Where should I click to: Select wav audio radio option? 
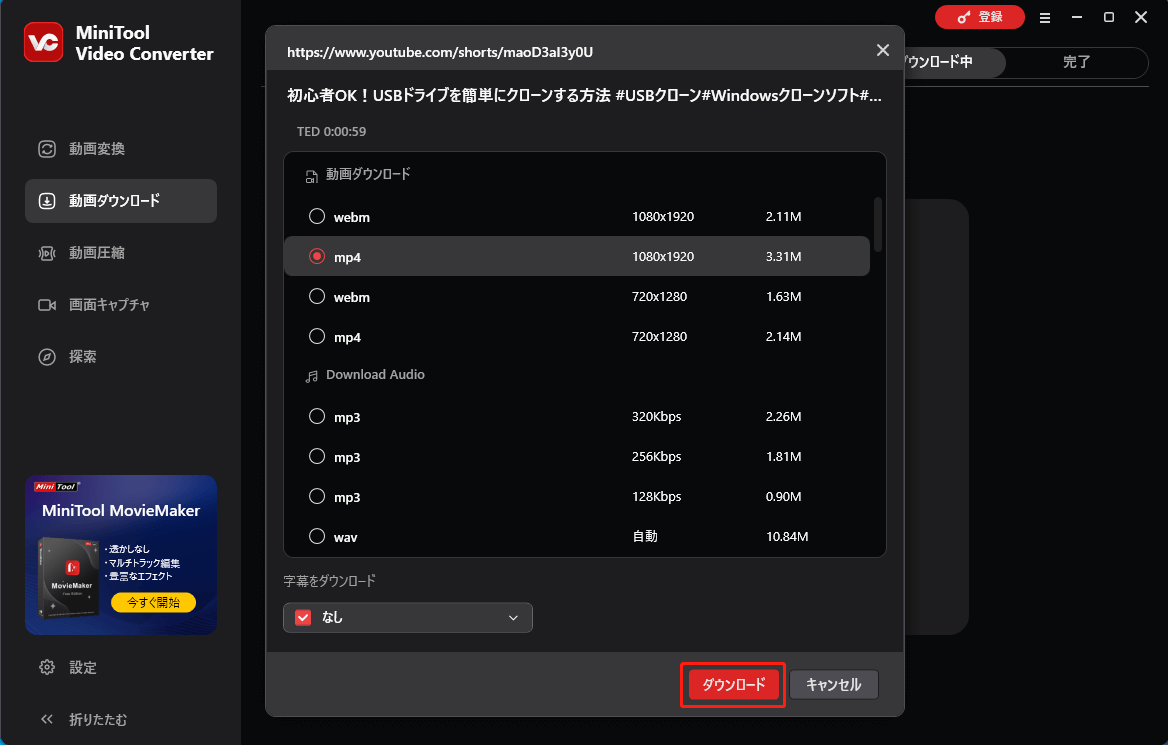(317, 536)
